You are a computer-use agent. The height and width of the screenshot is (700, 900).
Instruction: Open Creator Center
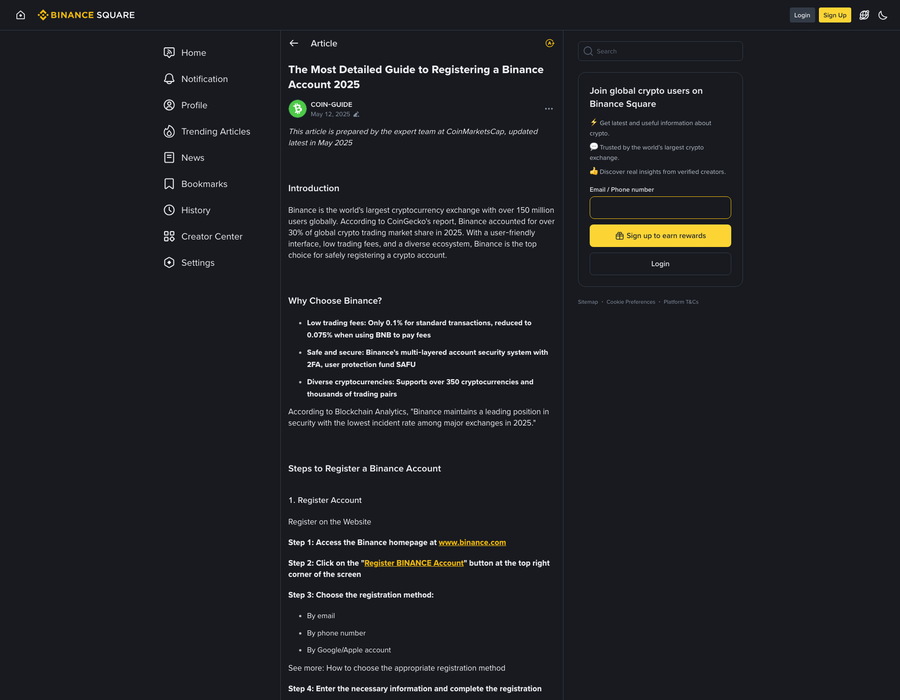click(211, 236)
